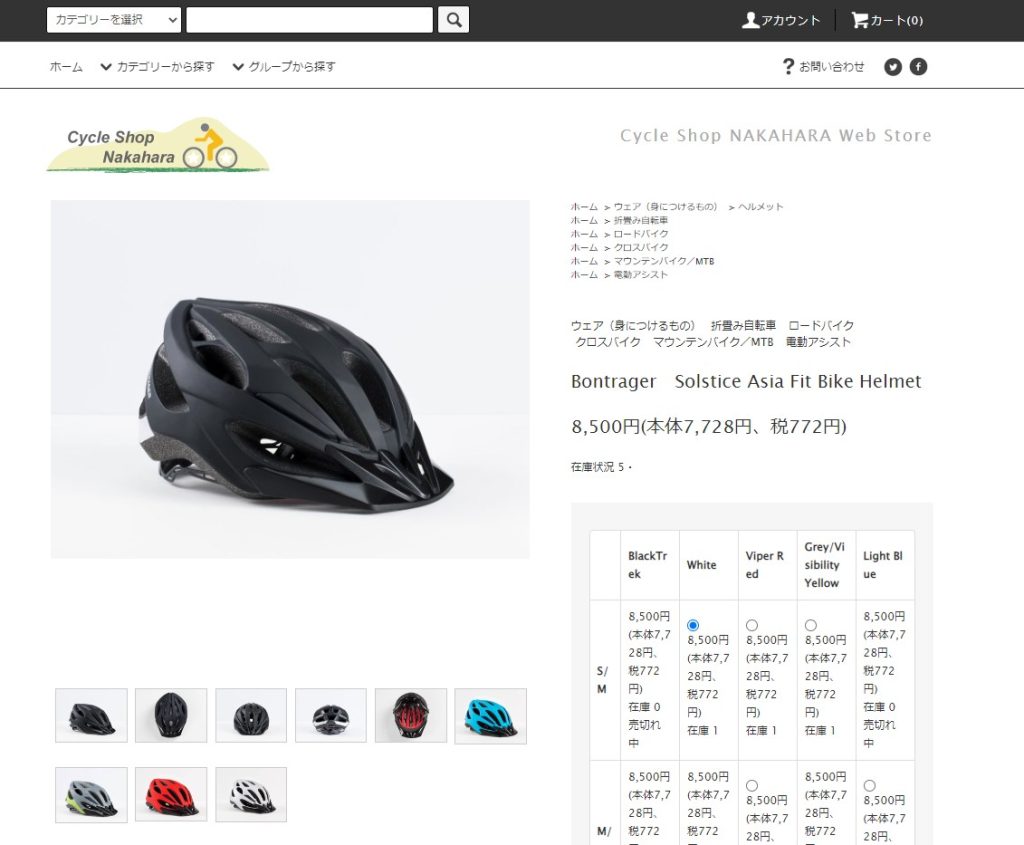
Task: Select the light blue helmet thumbnail
Action: (x=490, y=716)
